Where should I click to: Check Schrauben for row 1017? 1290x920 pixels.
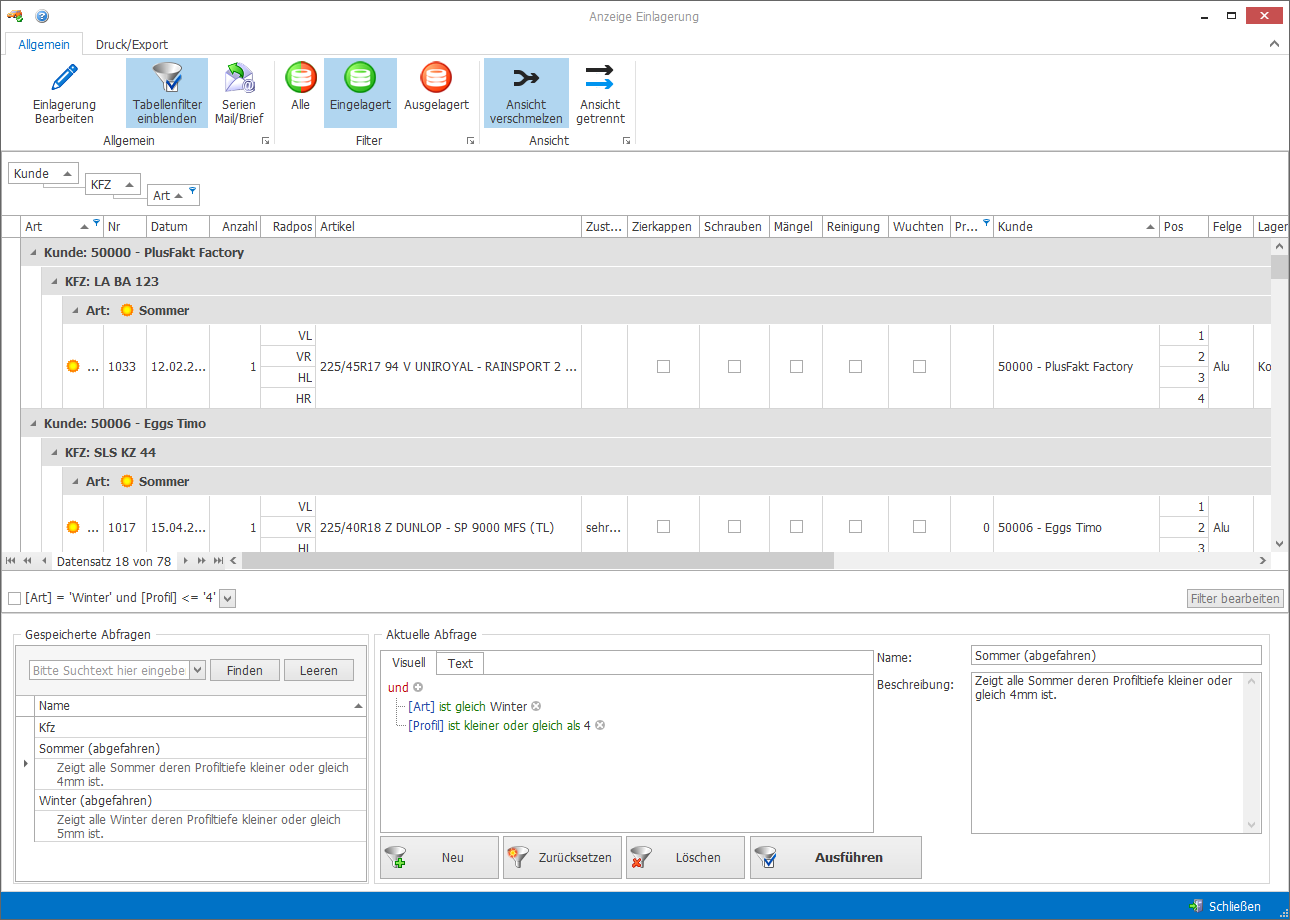[x=734, y=527]
